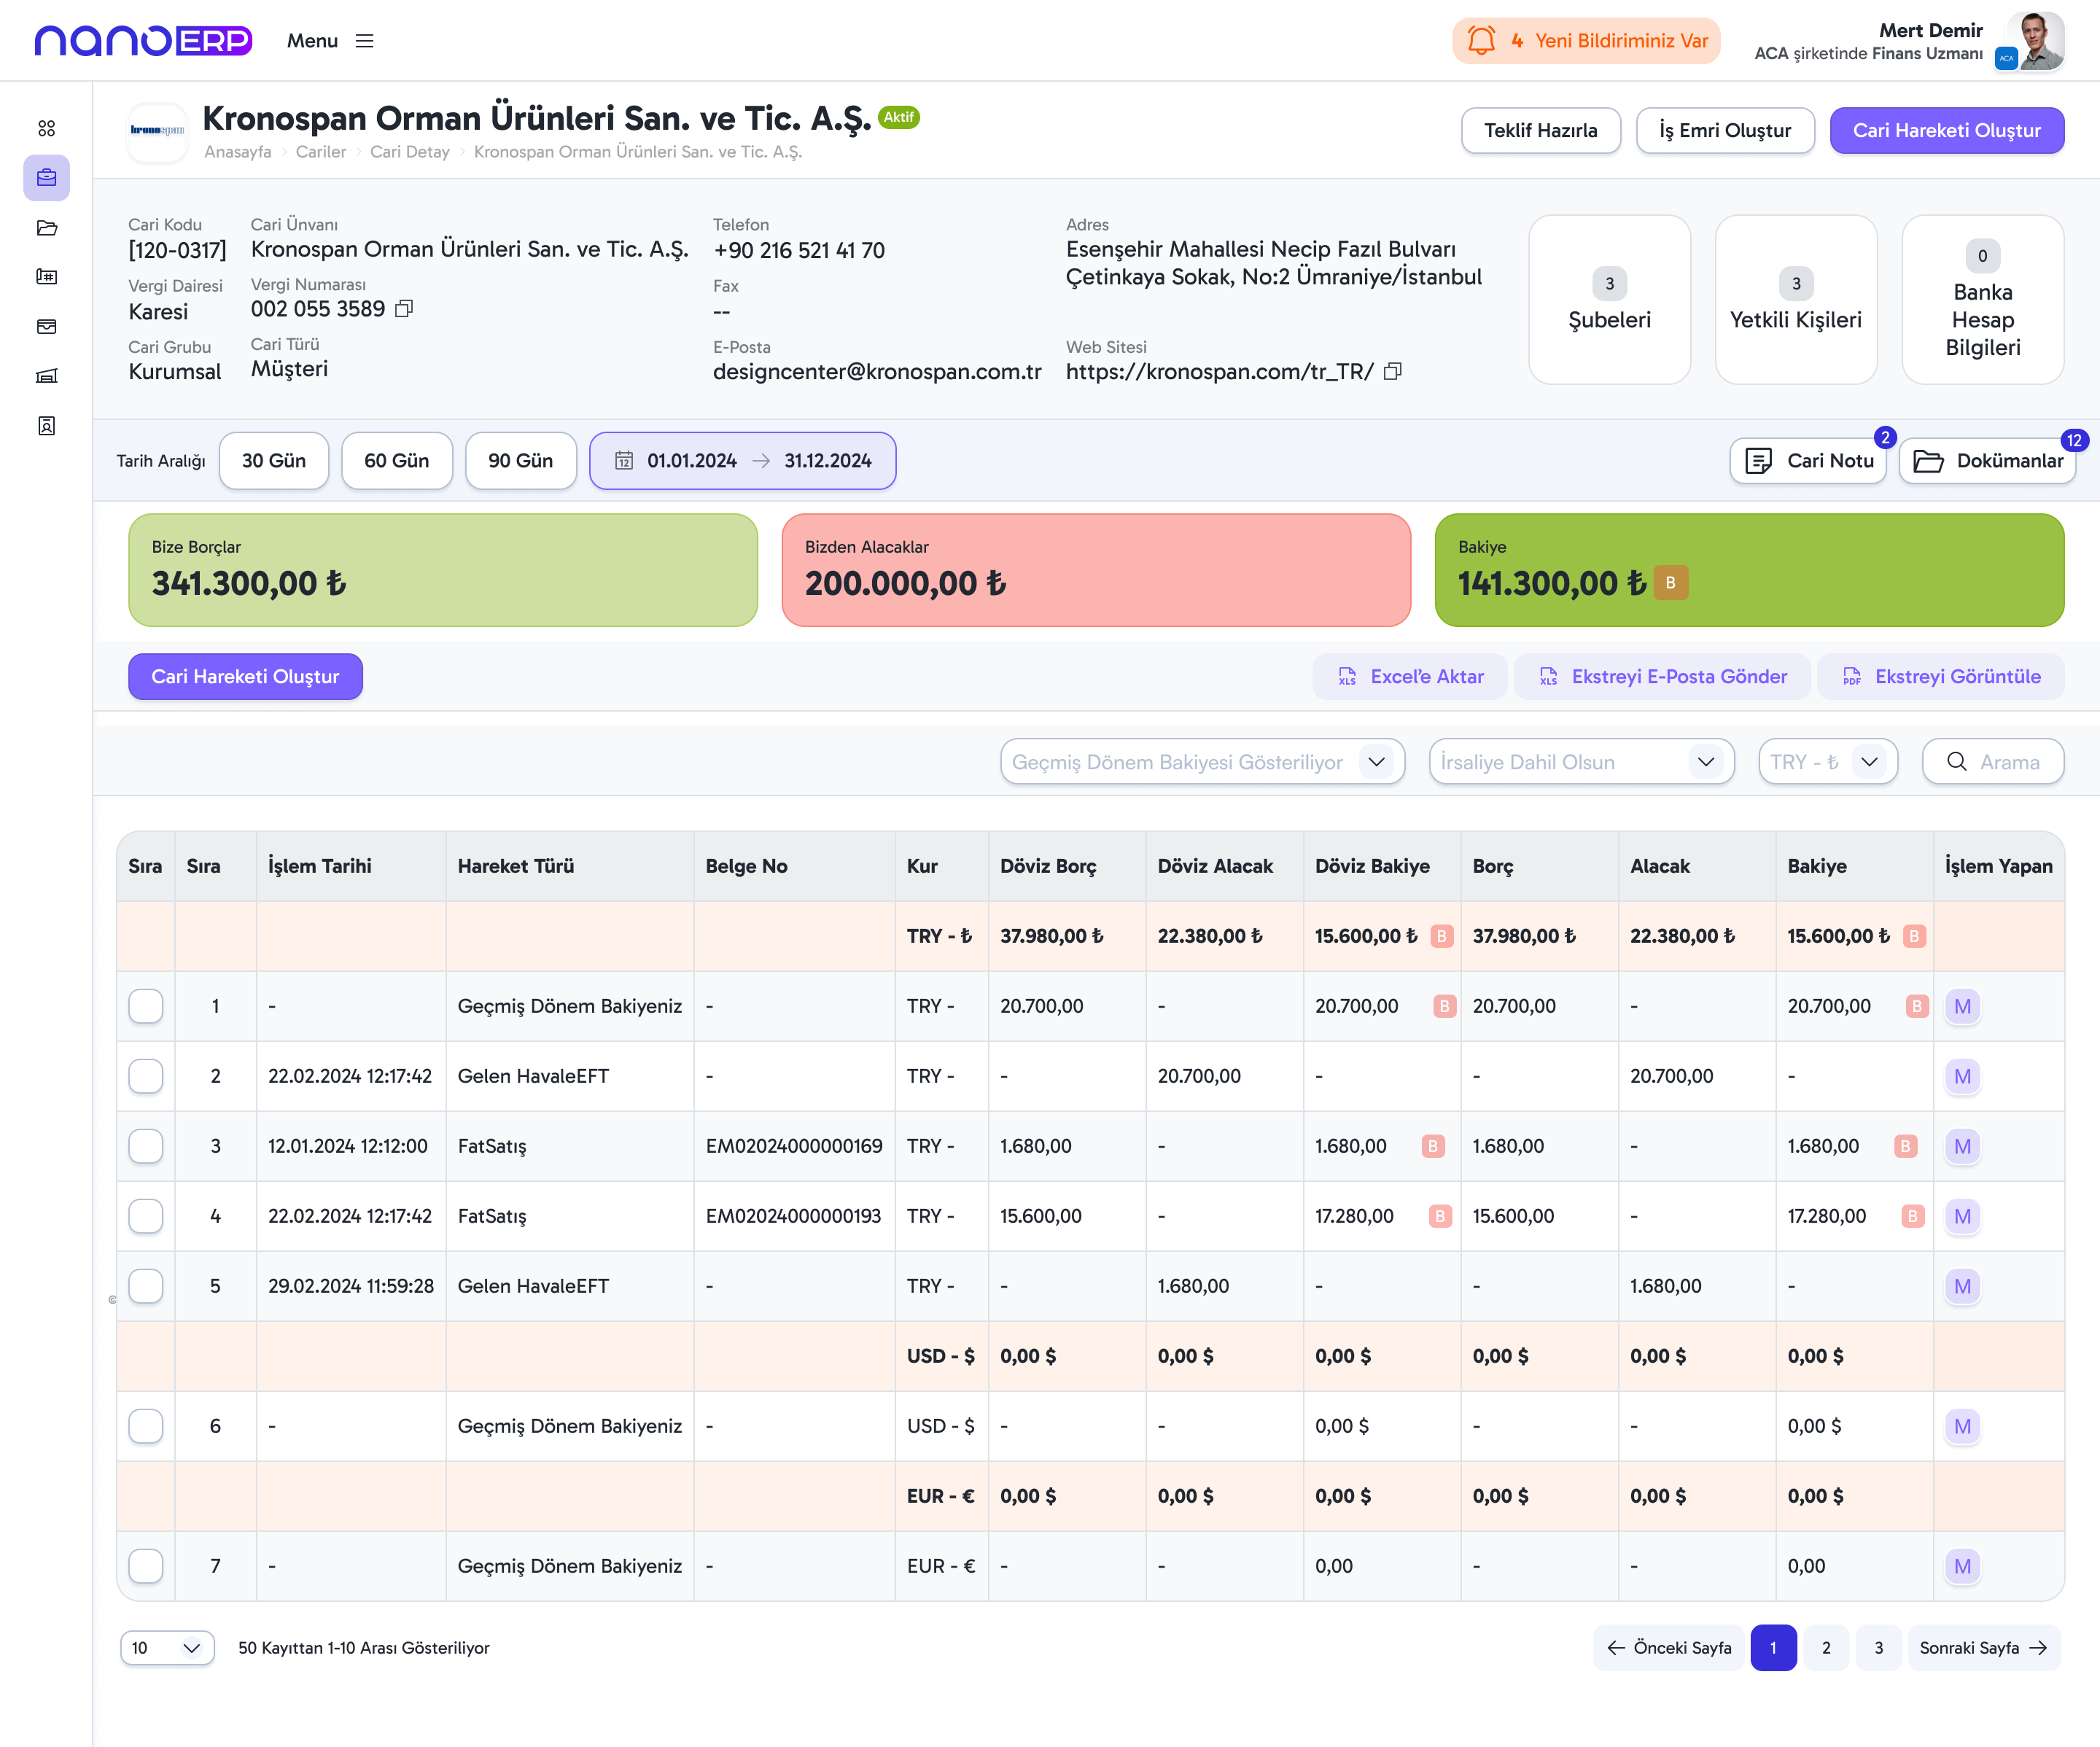This screenshot has width=2100, height=1747.
Task: Click the Arama search field
Action: point(1992,762)
